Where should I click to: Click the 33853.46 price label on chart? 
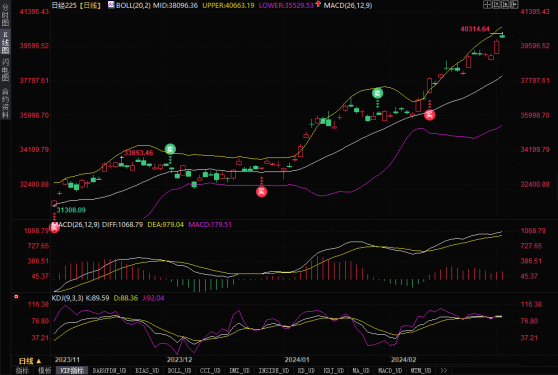138,153
